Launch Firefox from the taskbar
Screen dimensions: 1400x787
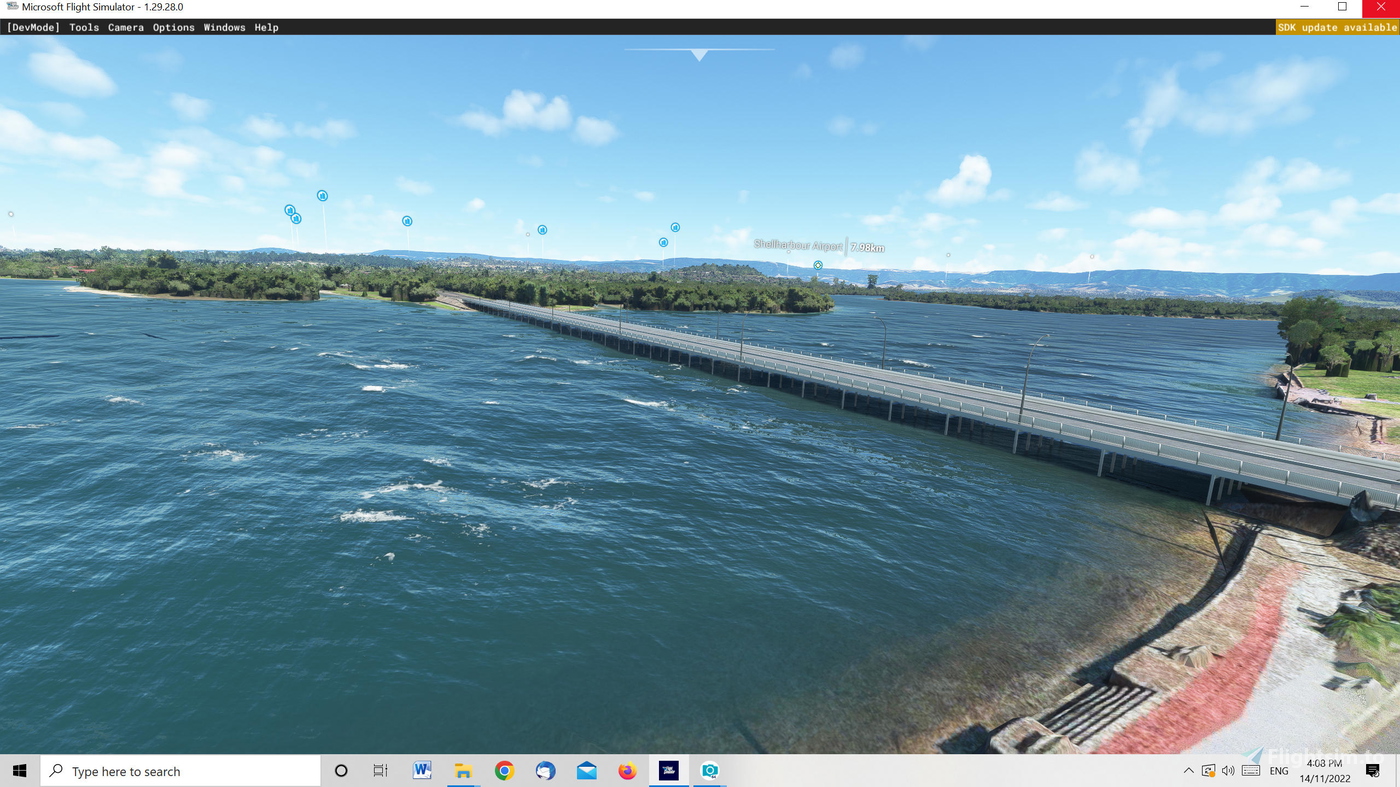(x=626, y=770)
